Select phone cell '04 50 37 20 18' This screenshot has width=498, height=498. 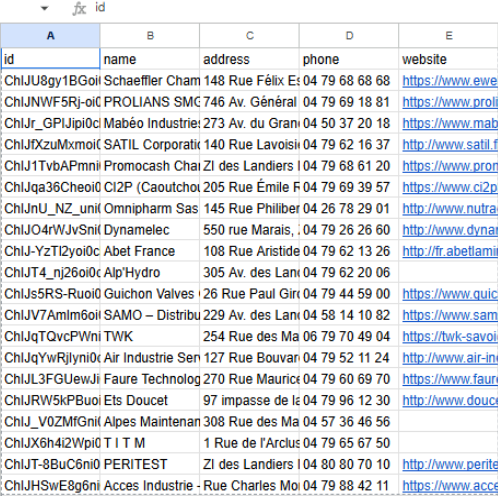point(349,123)
